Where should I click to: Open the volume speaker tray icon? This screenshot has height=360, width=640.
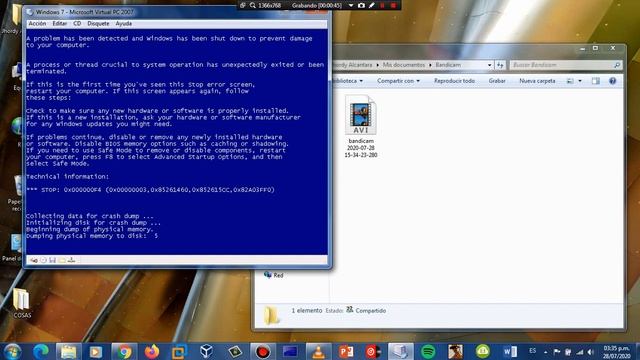click(x=591, y=351)
